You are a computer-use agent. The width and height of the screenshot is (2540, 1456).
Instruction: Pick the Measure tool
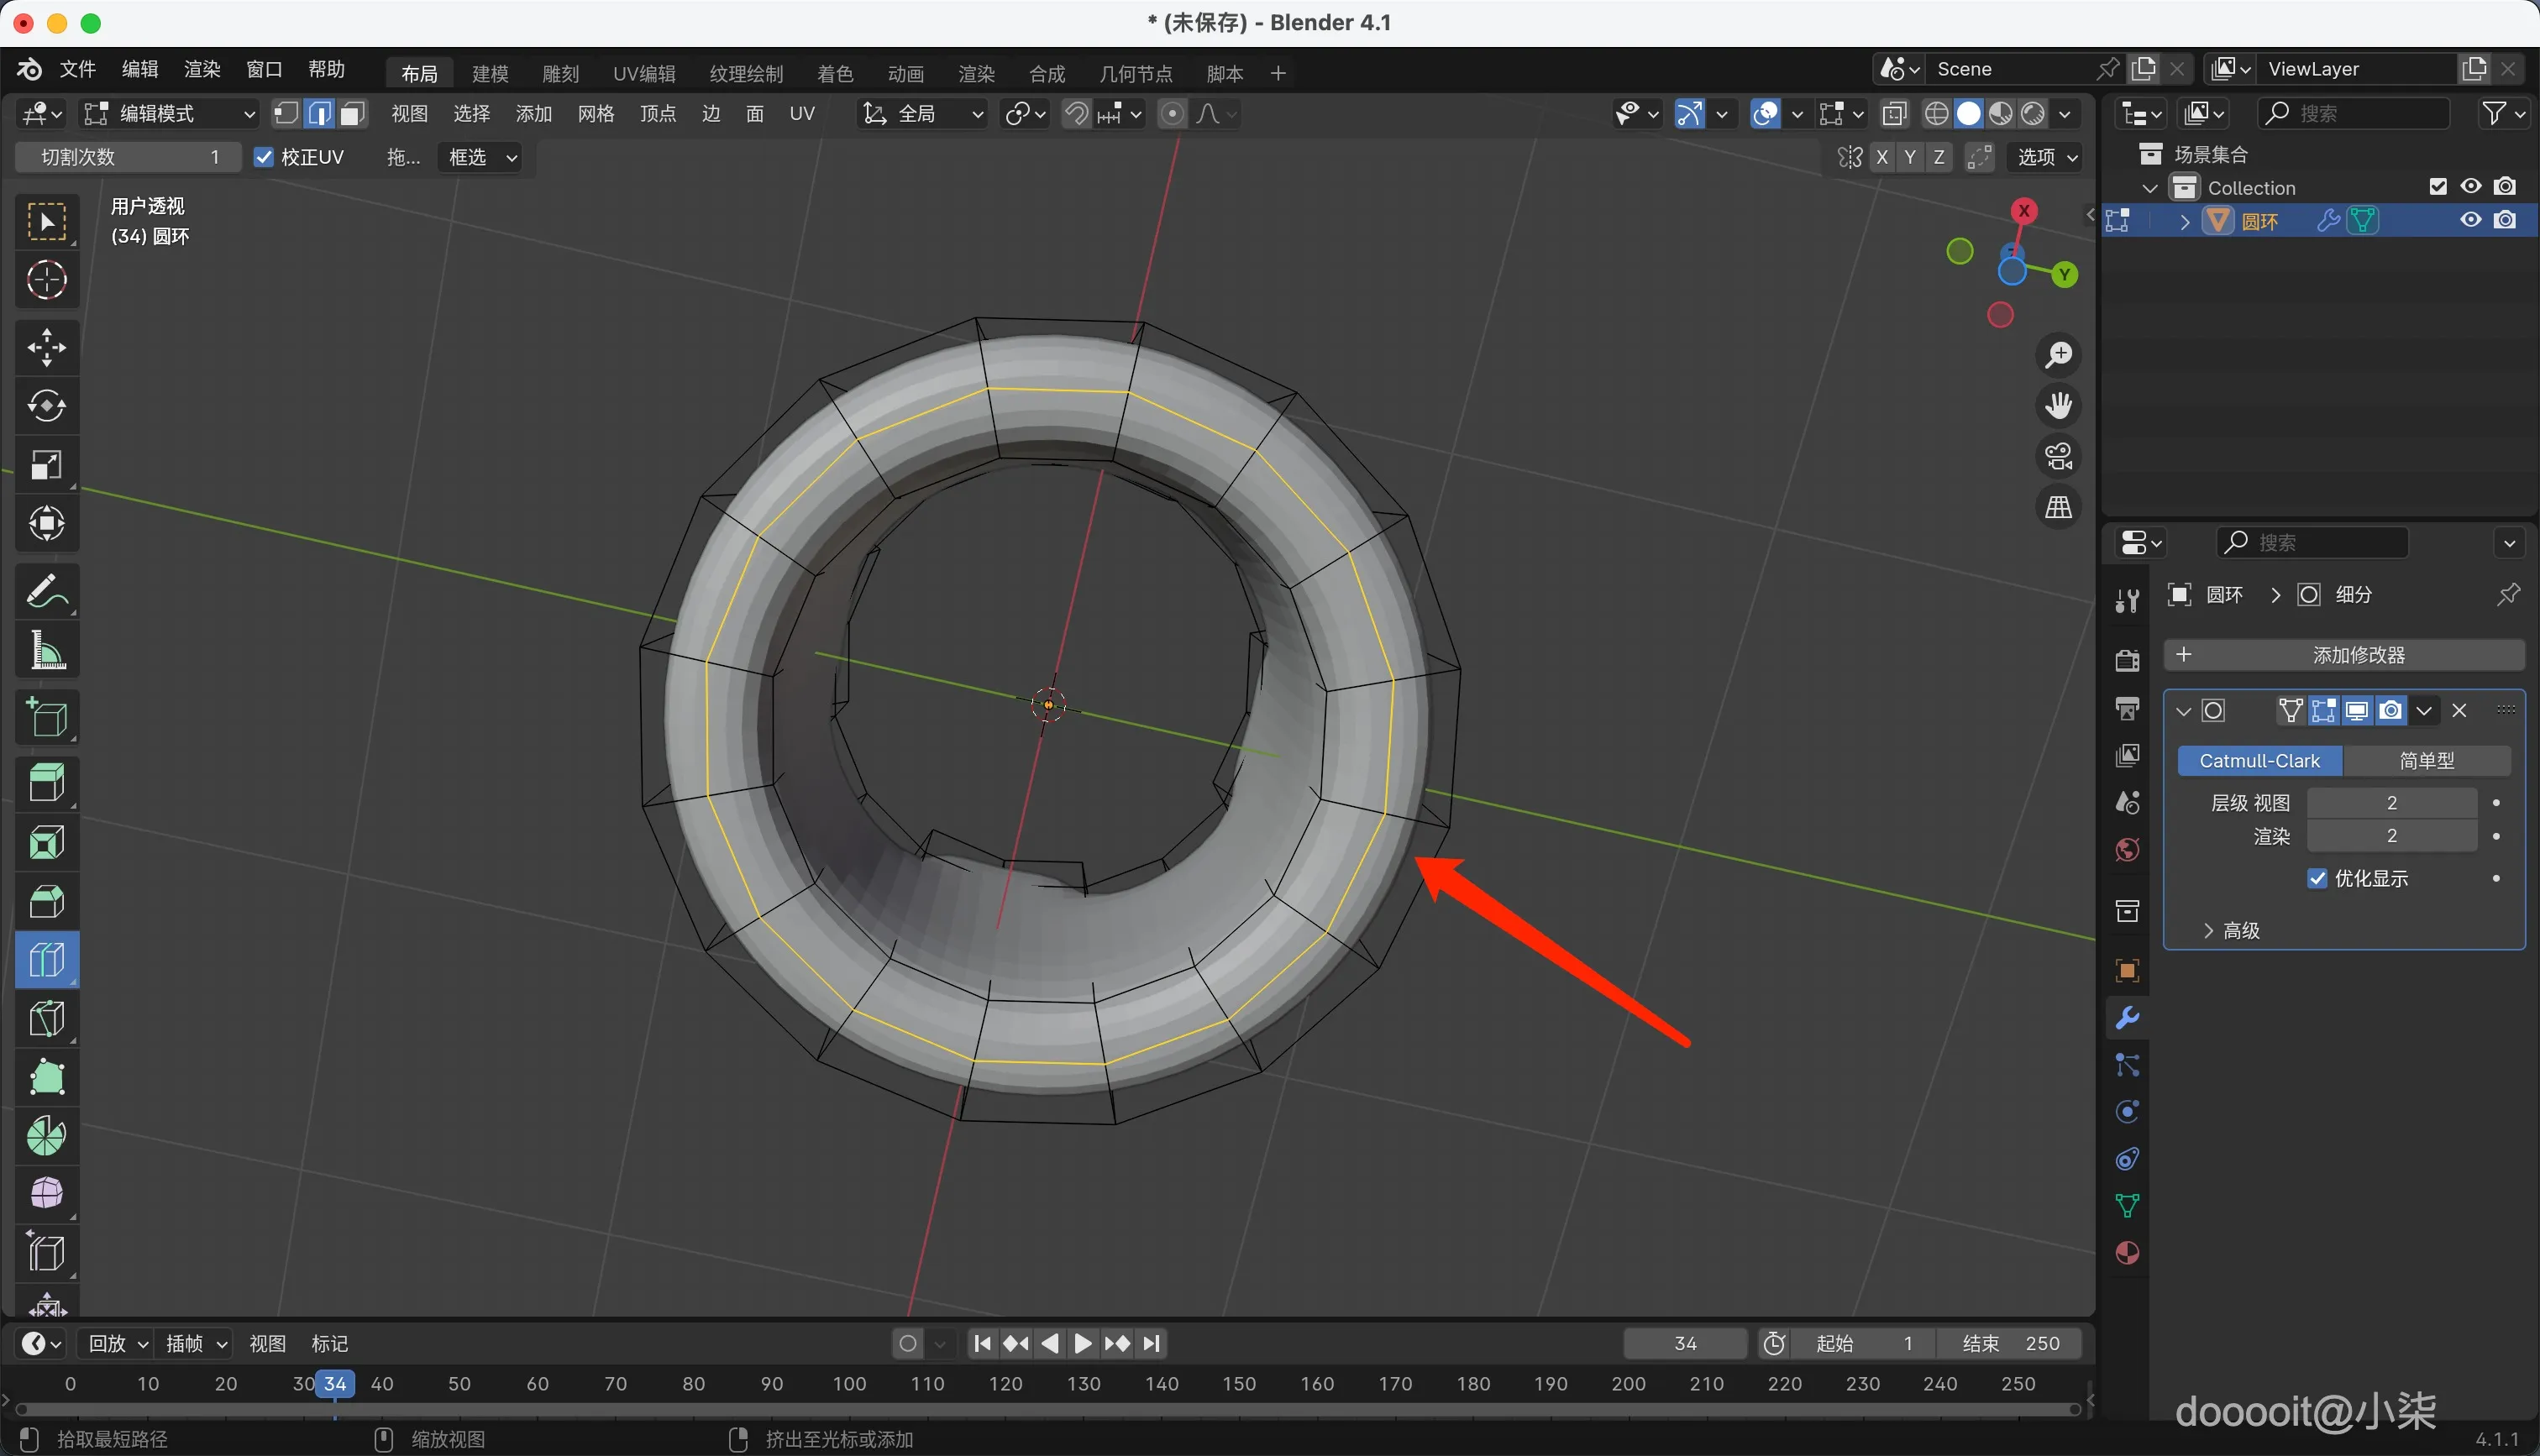(46, 651)
